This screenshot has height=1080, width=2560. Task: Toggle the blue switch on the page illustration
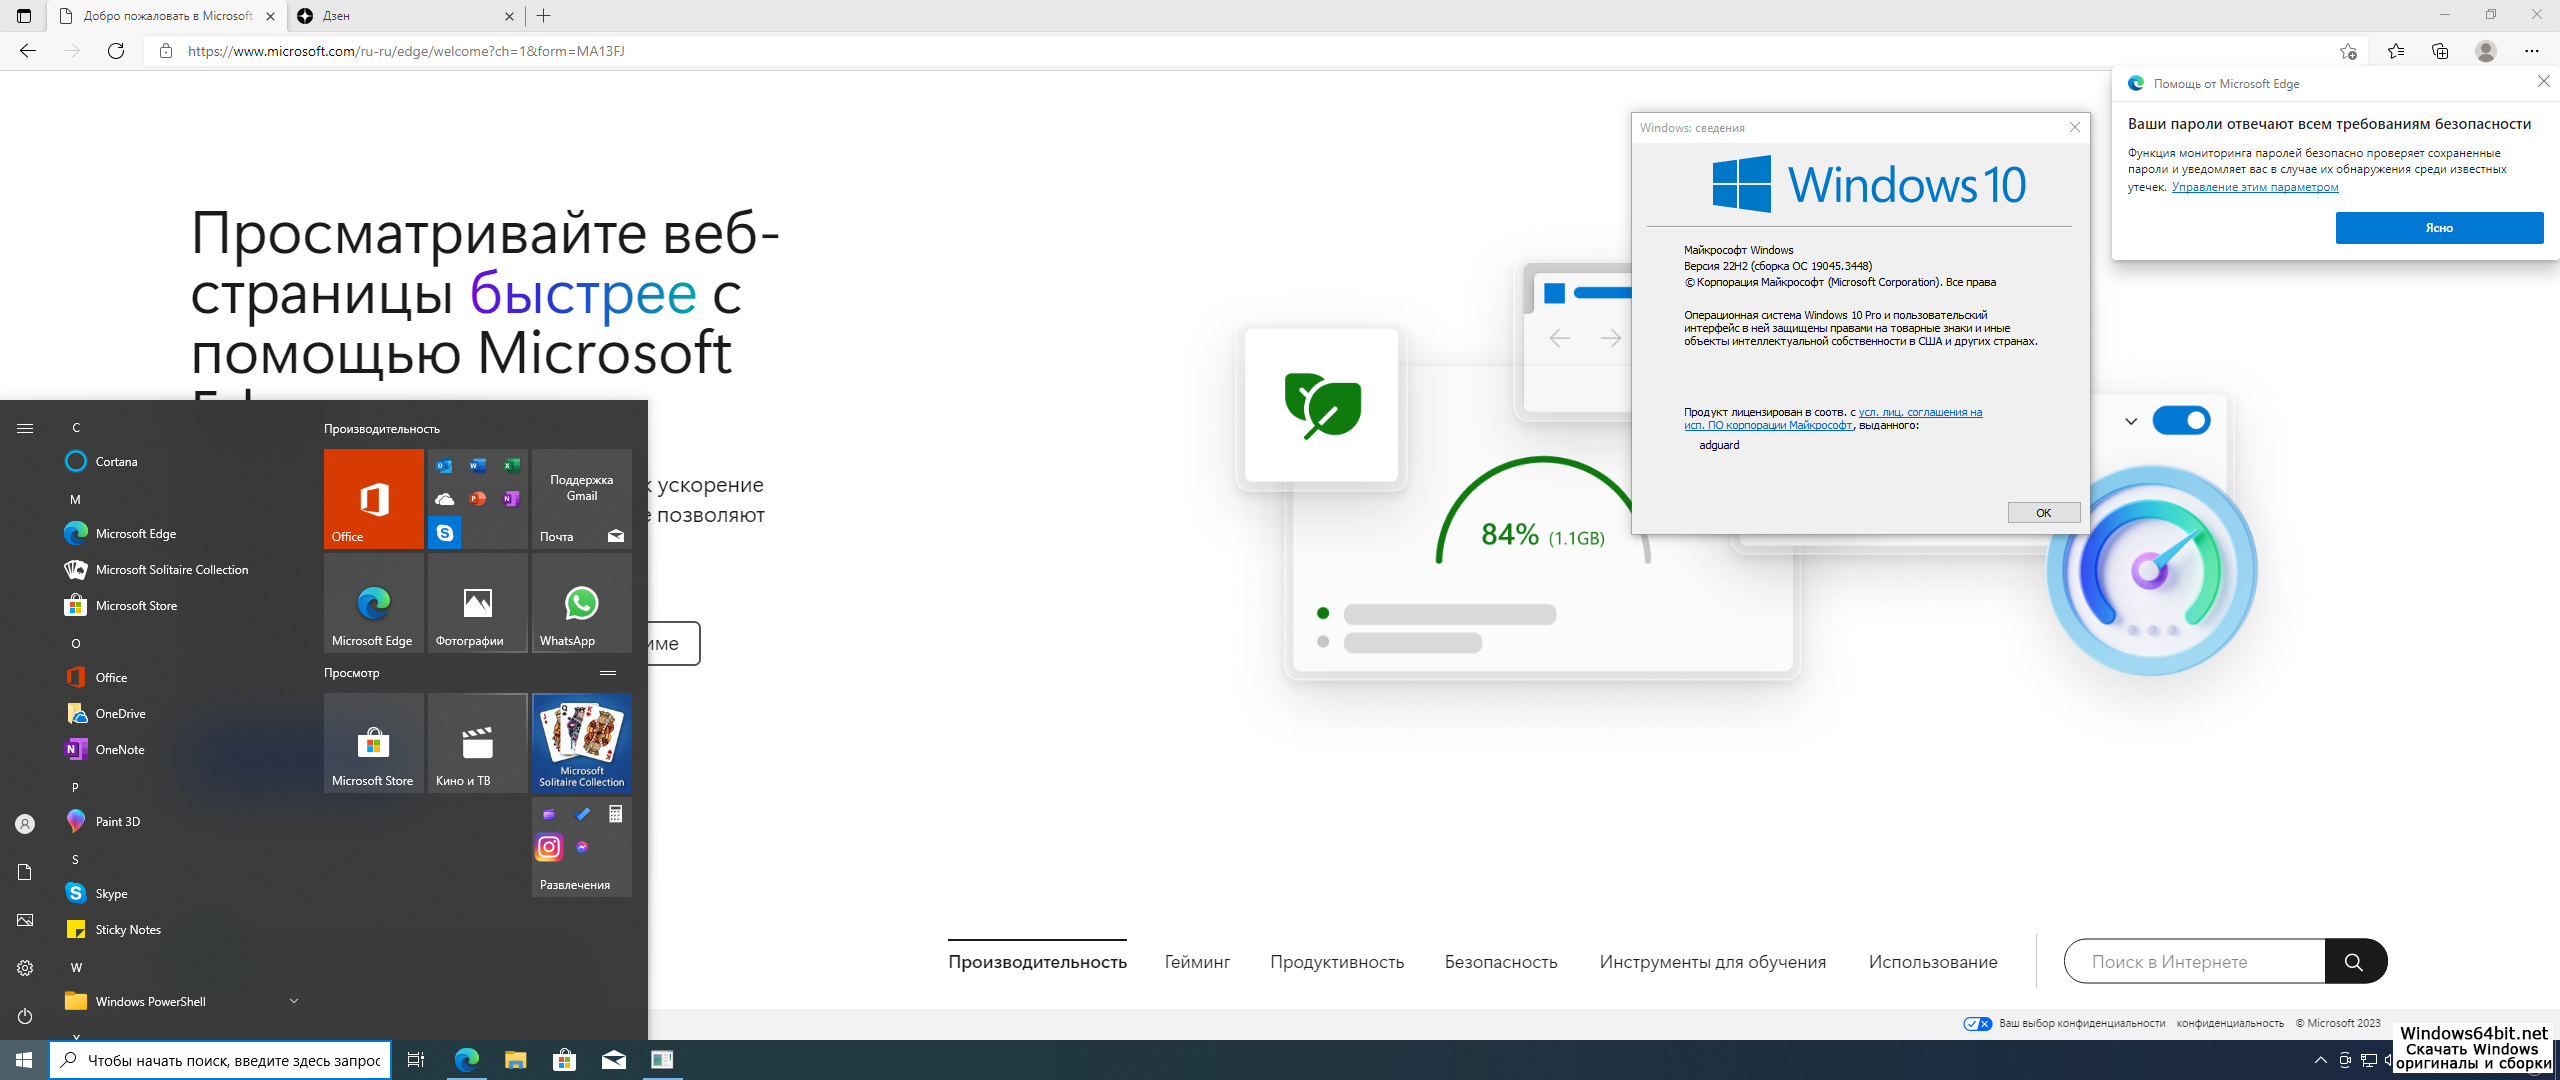2181,421
